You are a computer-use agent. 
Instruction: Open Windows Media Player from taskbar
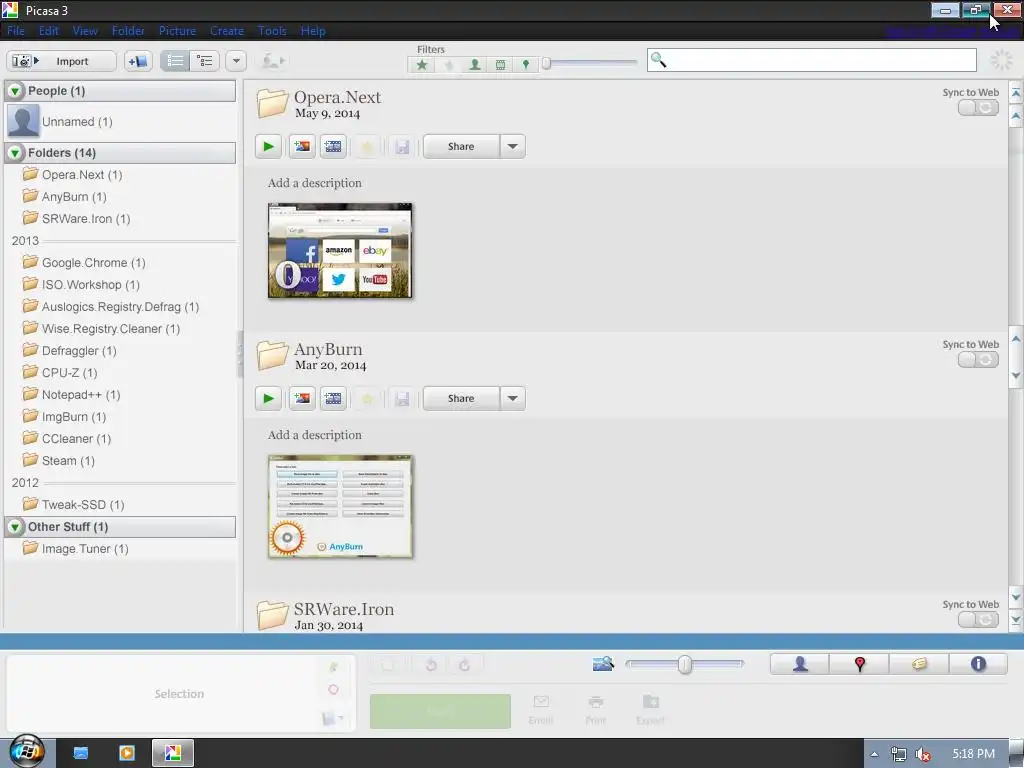(127, 753)
